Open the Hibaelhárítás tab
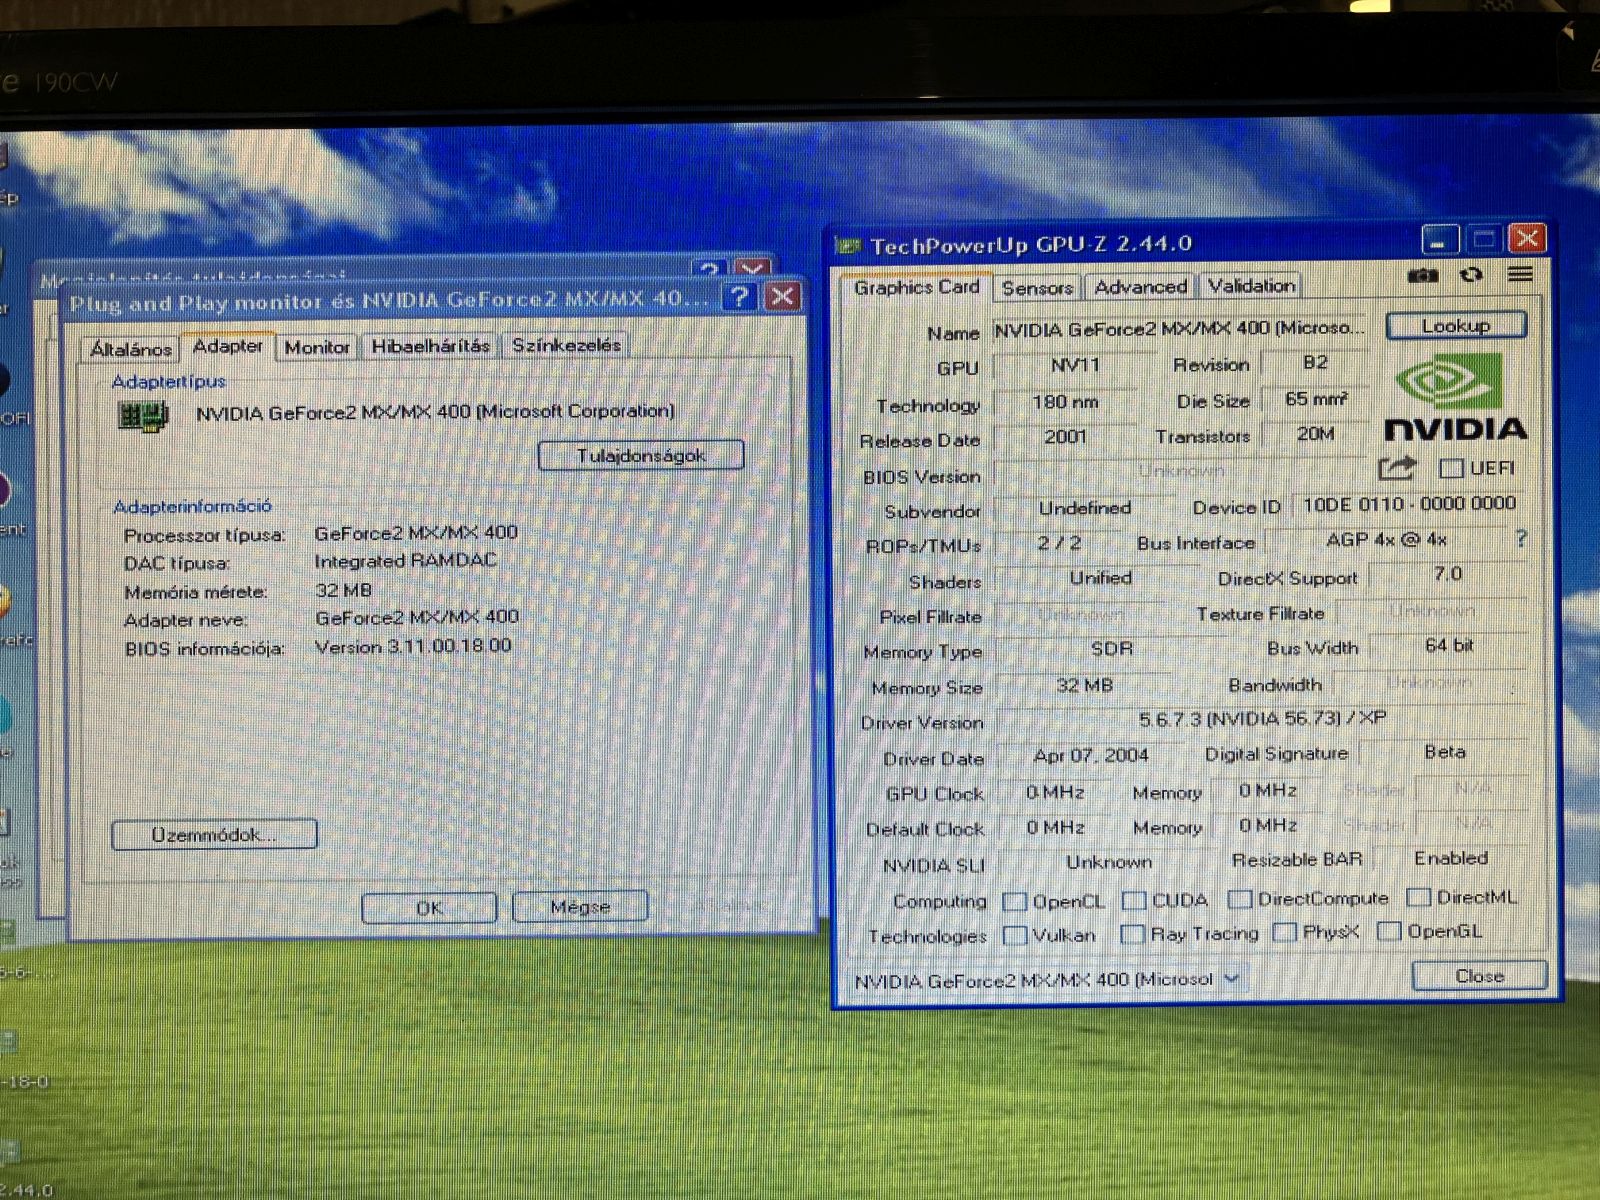 coord(430,346)
